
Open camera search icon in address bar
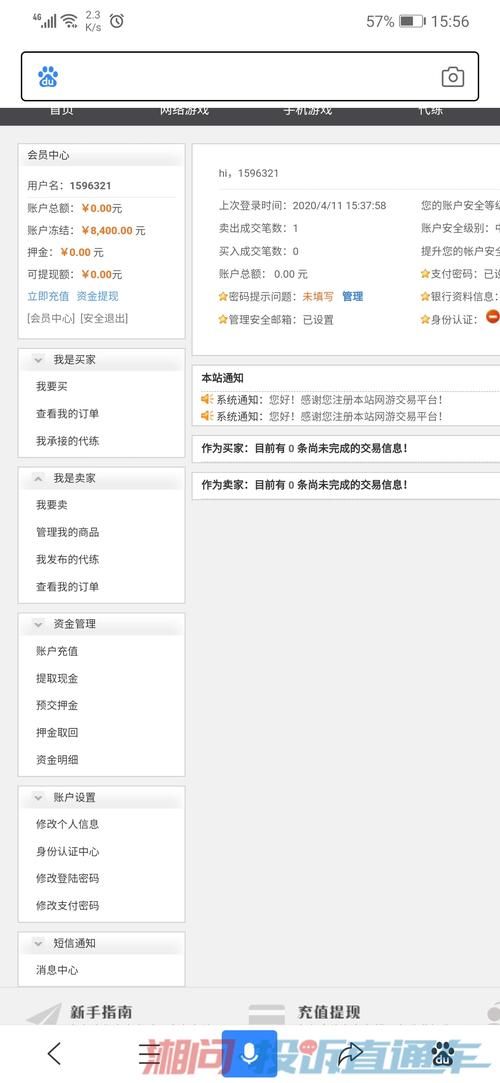pos(452,77)
